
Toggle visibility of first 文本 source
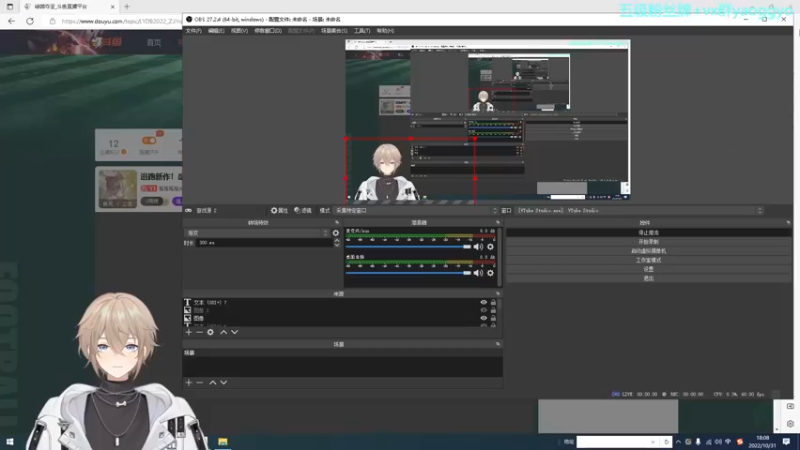point(484,302)
